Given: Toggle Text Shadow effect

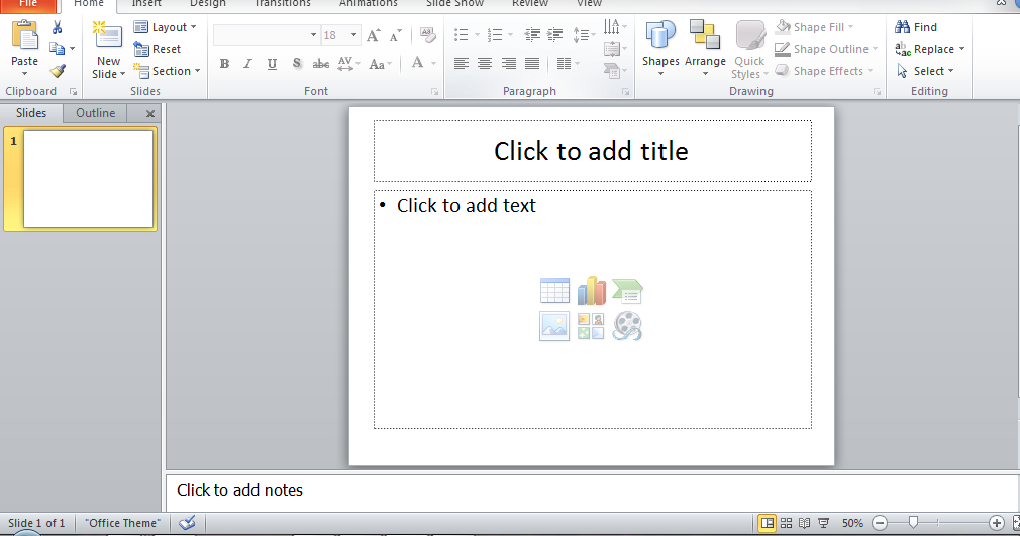Looking at the screenshot, I should (297, 64).
